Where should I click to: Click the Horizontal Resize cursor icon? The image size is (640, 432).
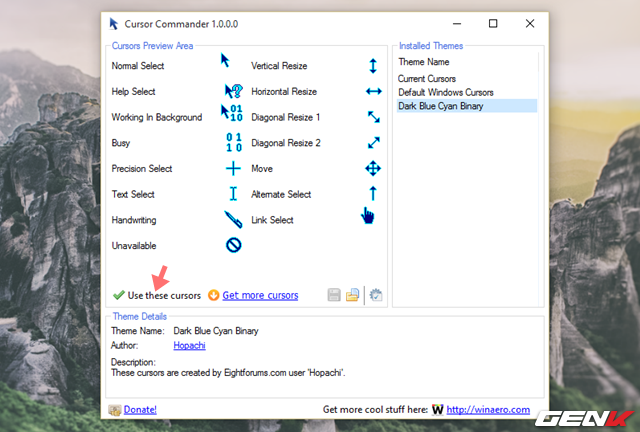[x=373, y=91]
